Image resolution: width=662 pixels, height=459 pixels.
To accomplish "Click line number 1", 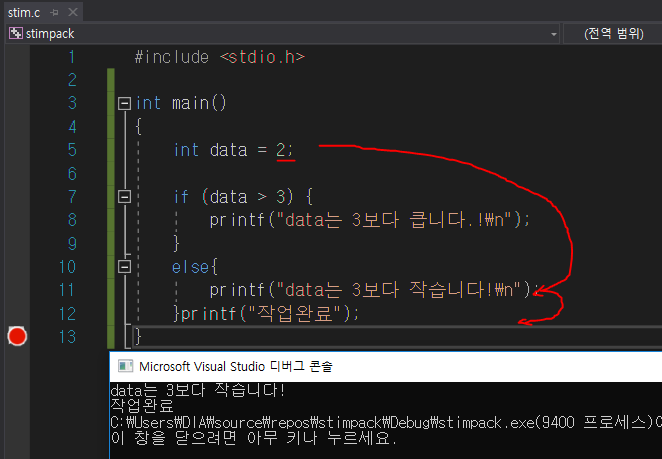I will (72, 57).
